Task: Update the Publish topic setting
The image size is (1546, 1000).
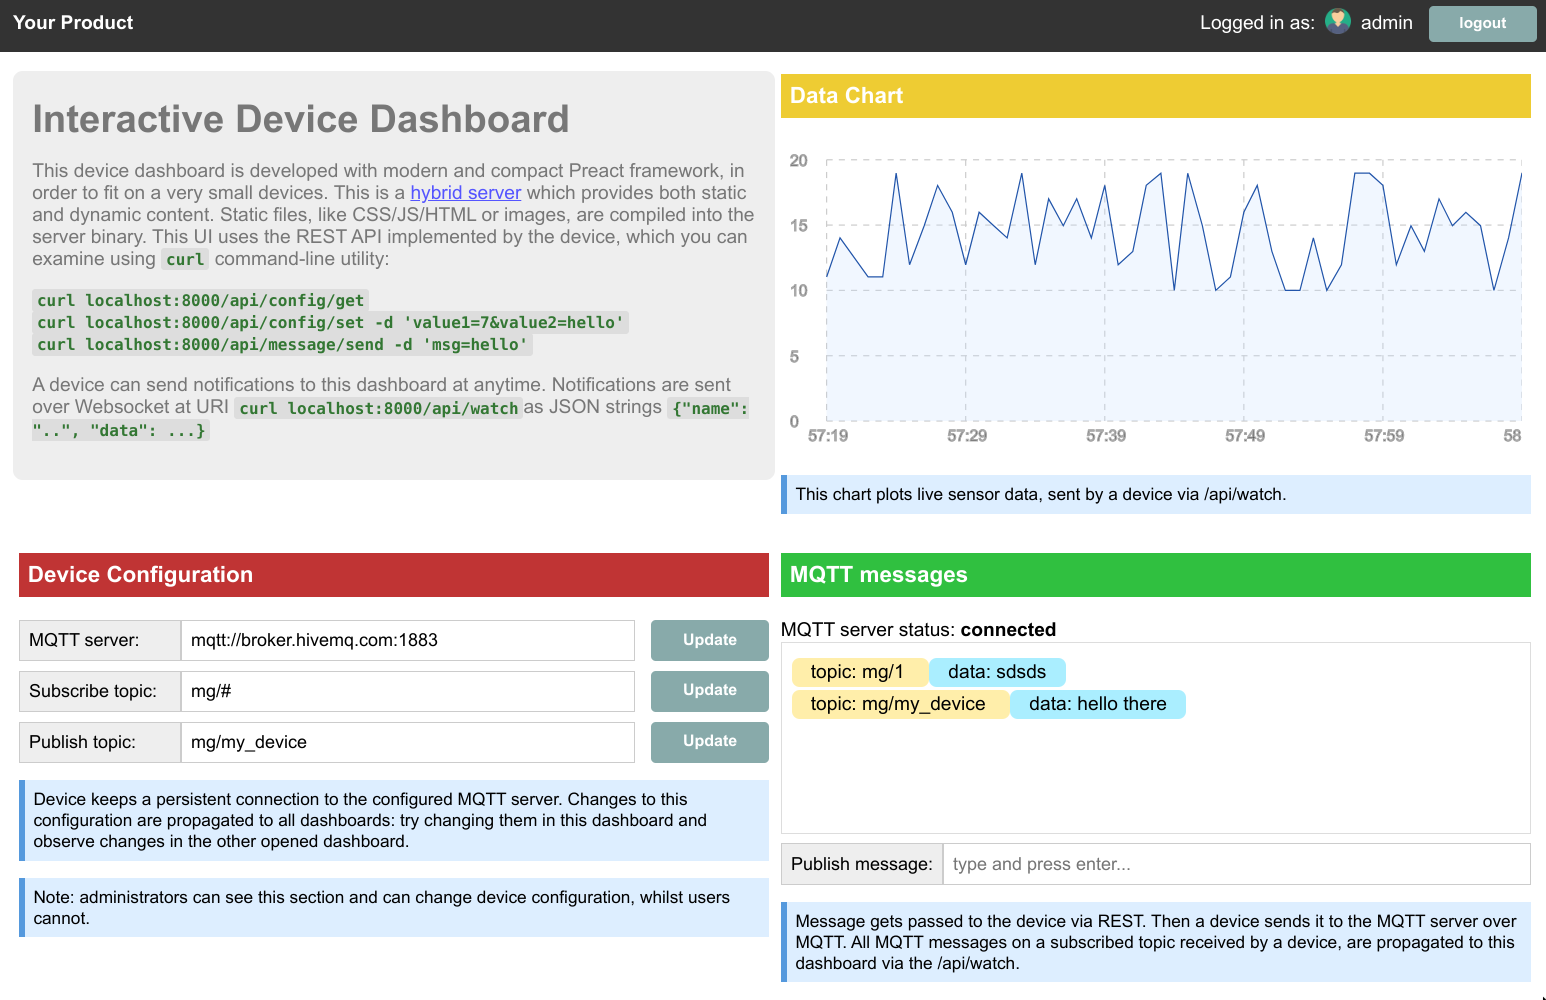Action: click(710, 742)
